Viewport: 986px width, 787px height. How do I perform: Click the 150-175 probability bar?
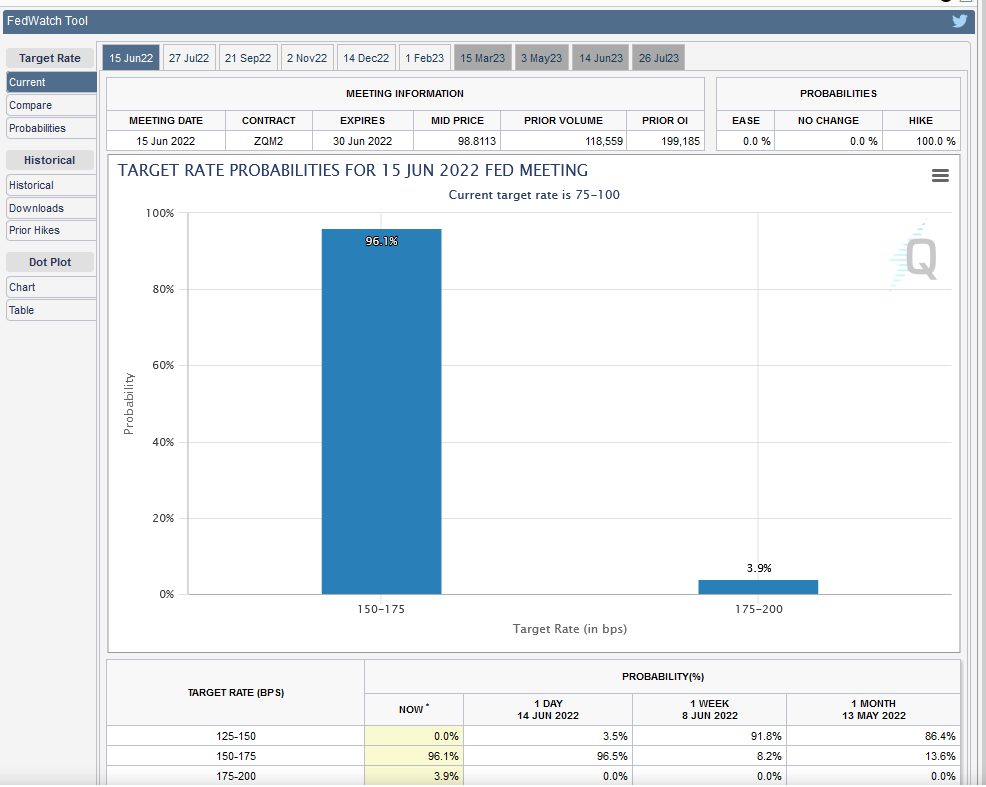click(381, 412)
